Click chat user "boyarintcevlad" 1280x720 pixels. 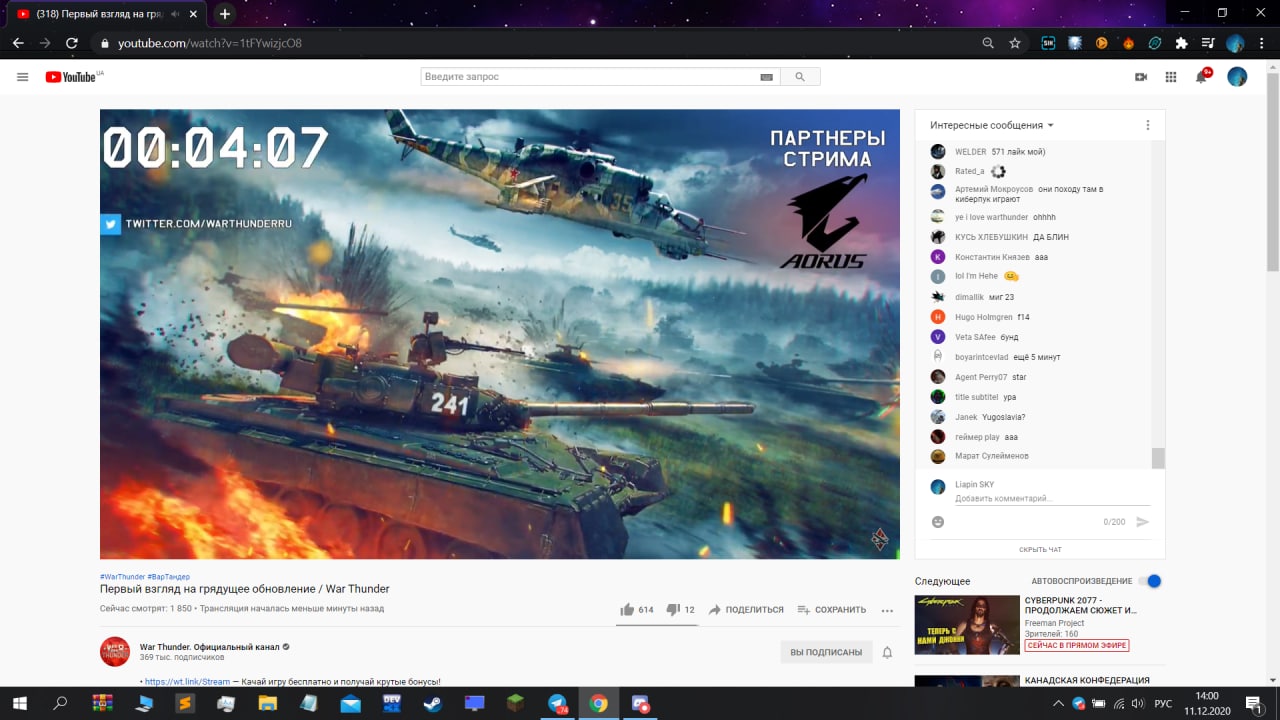click(x=982, y=357)
